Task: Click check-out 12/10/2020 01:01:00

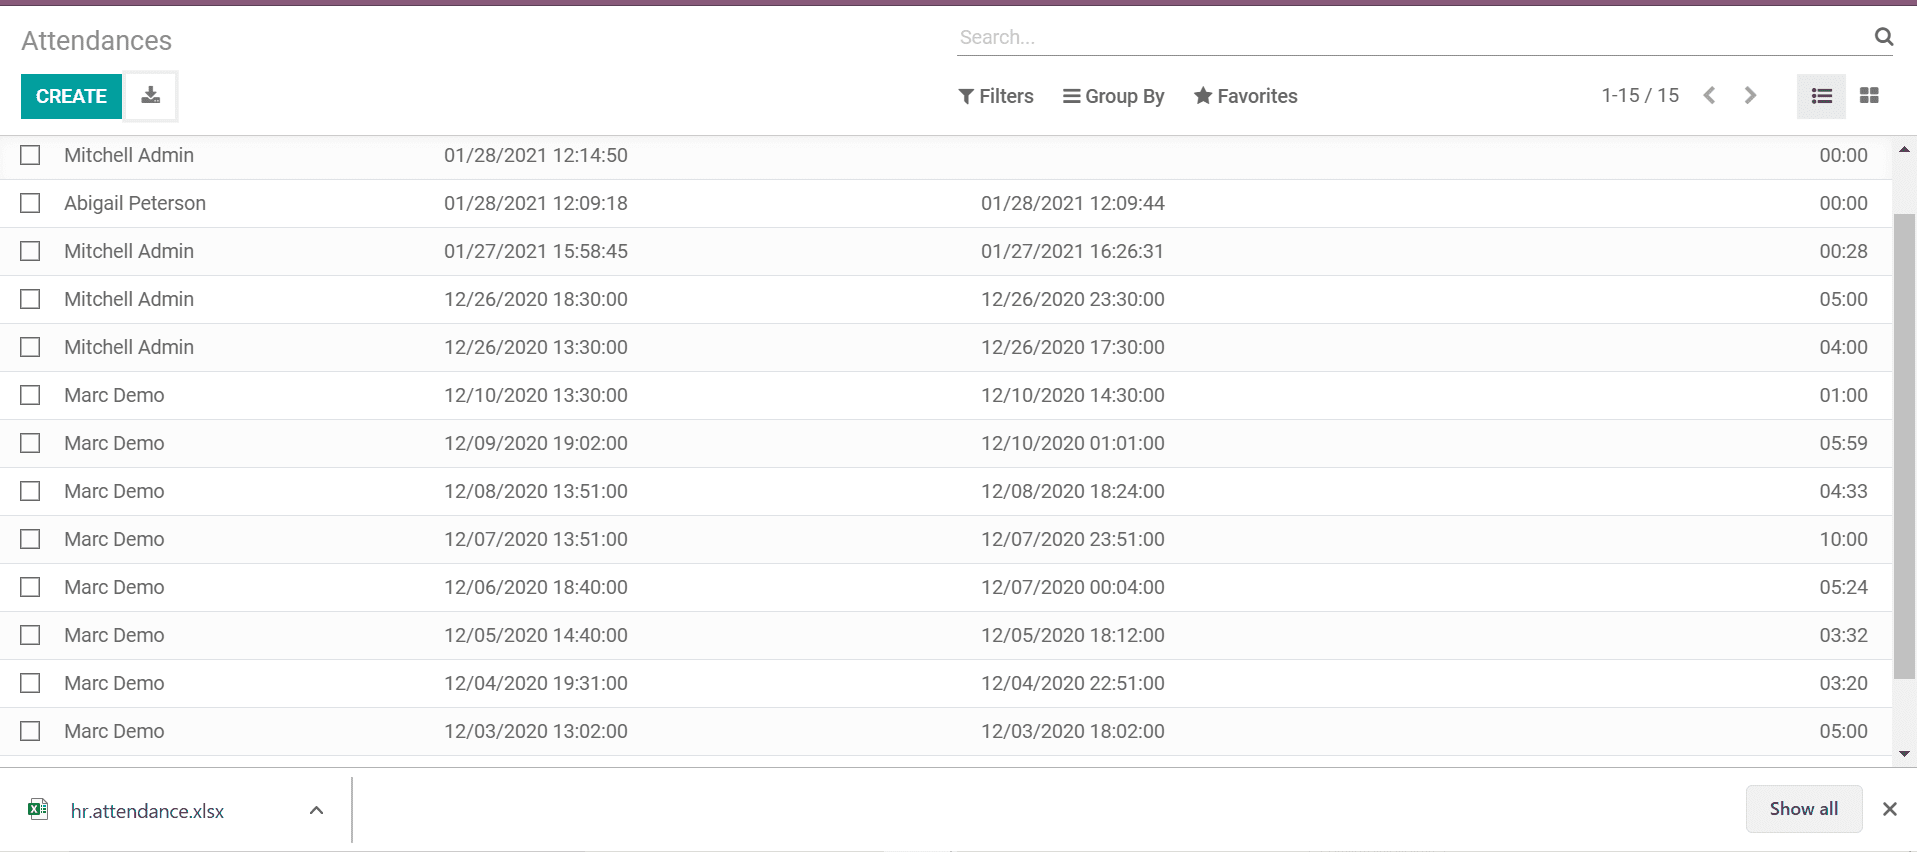Action: [1073, 443]
